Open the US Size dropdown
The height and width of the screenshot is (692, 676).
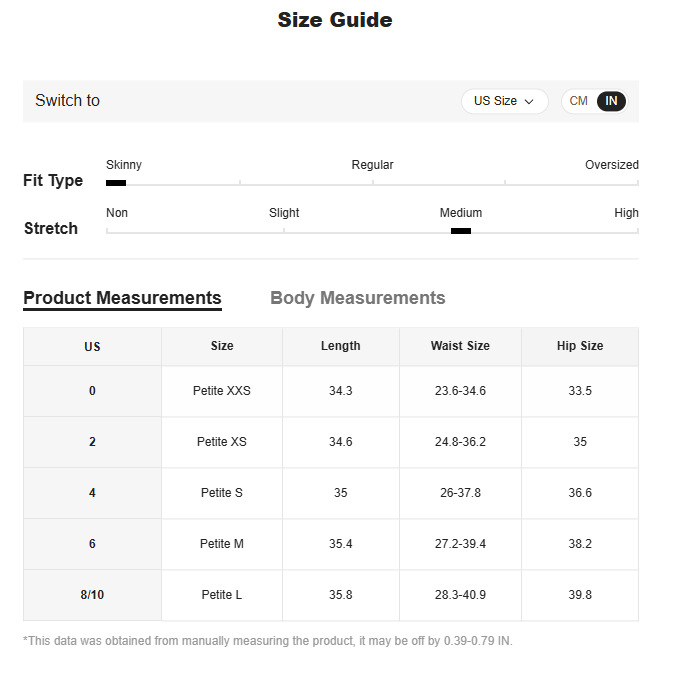[x=504, y=101]
